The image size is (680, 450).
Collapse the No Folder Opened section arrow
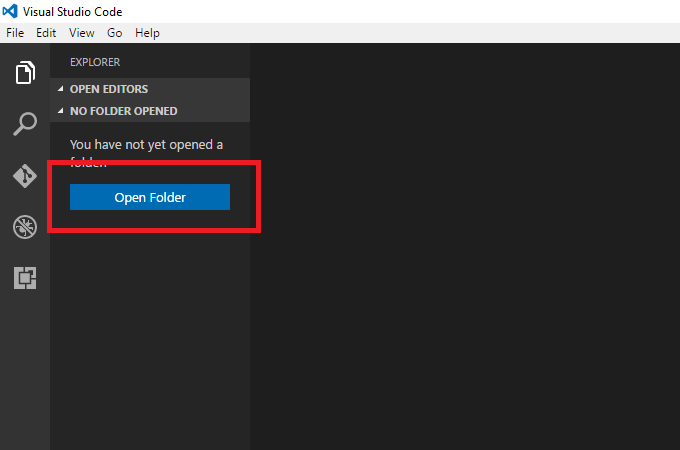[x=61, y=111]
